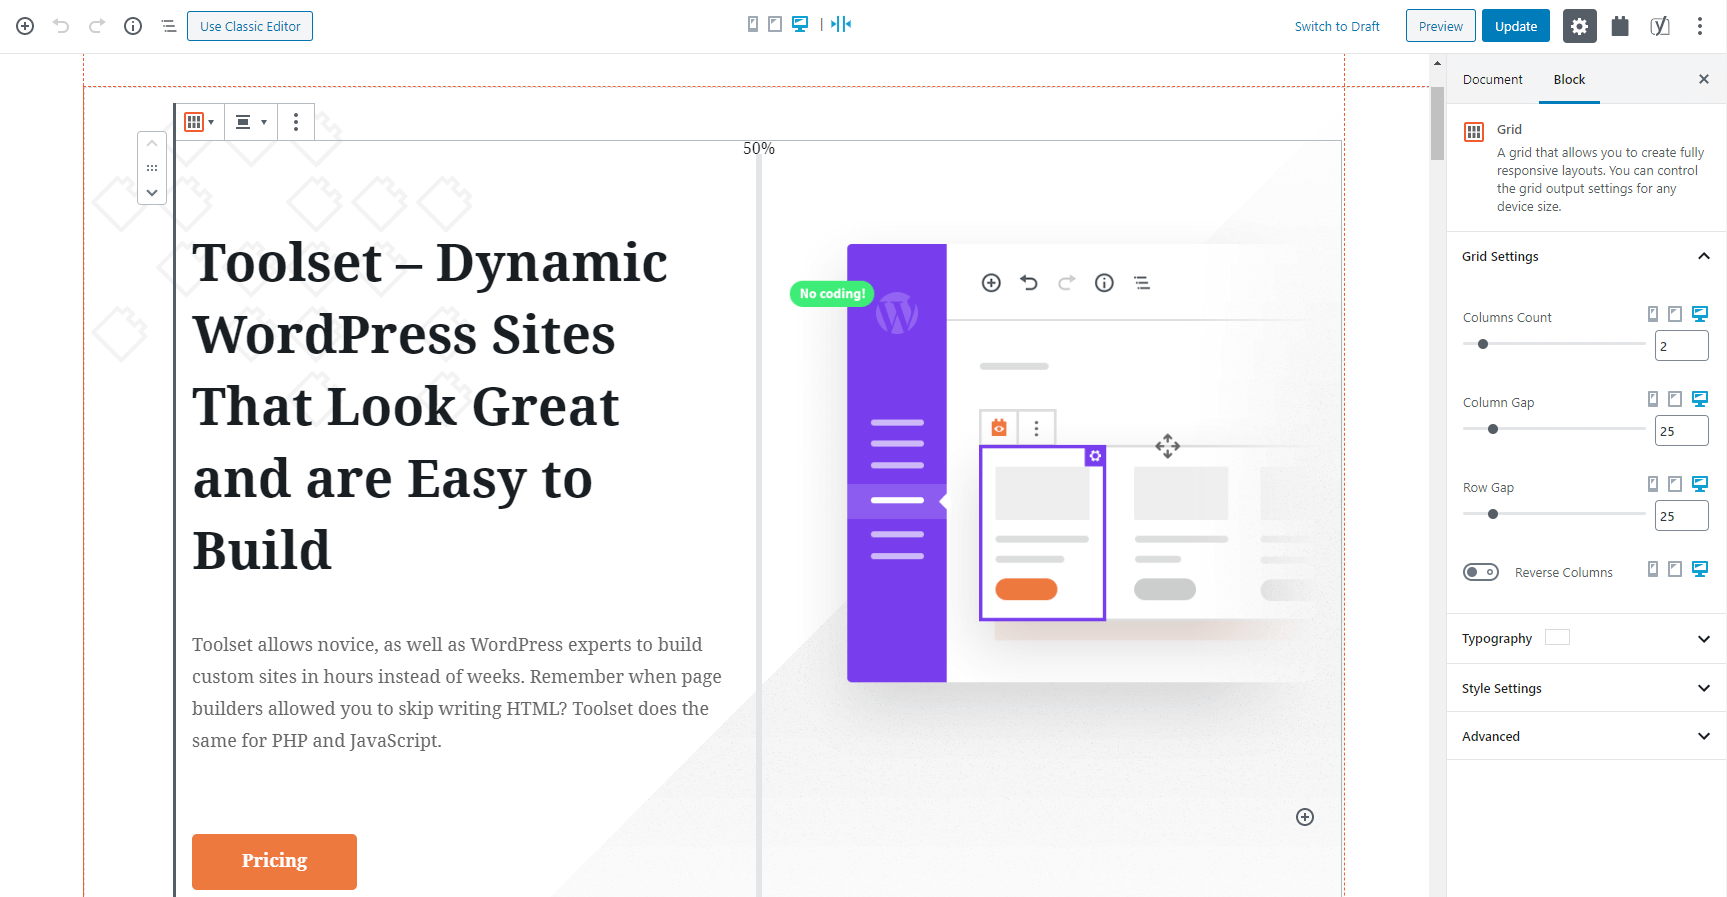Adjust the Row Gap slider
1727x897 pixels.
click(1553, 514)
